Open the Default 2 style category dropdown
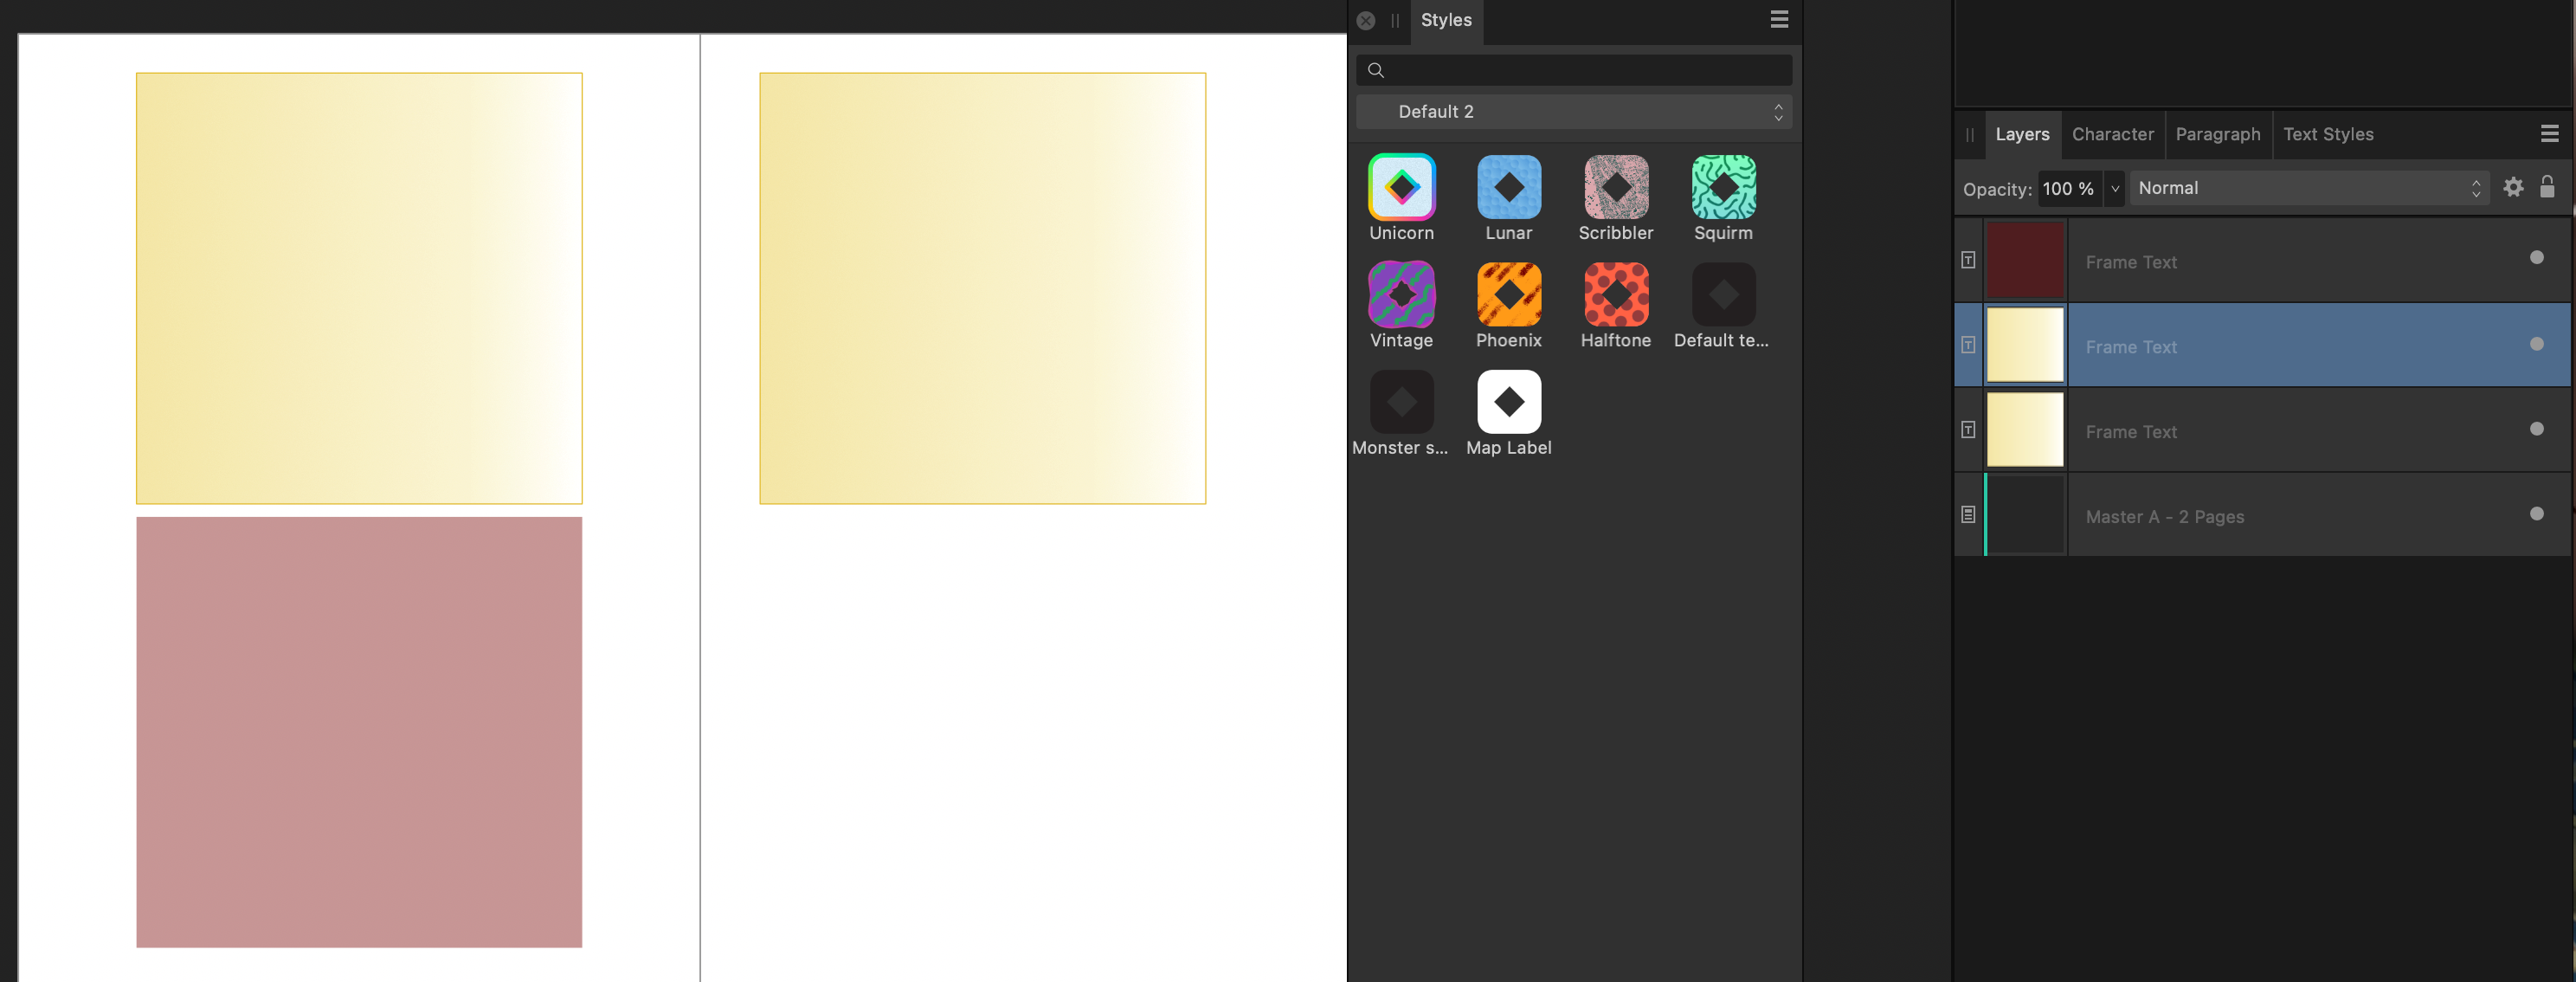 click(x=1574, y=112)
